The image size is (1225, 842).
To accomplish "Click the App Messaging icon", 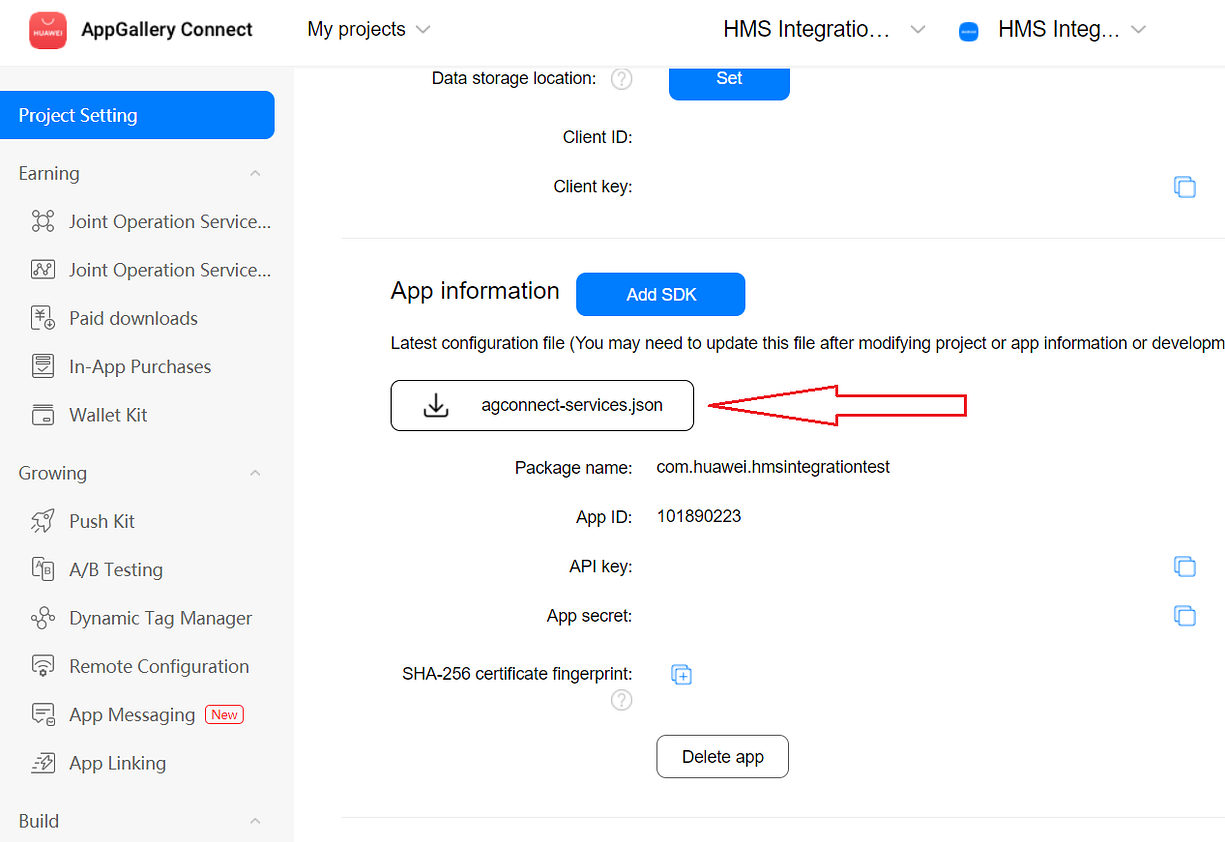I will [x=43, y=714].
